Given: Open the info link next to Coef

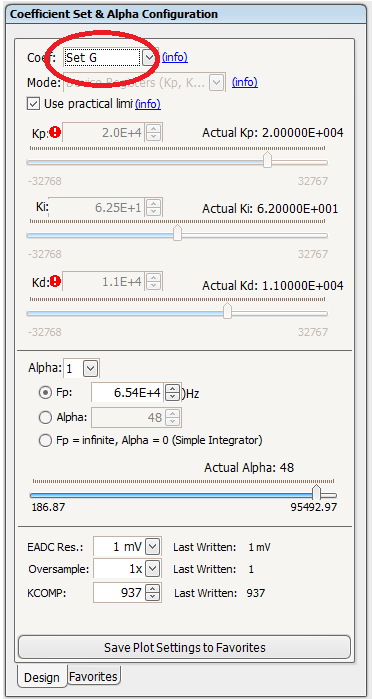Looking at the screenshot, I should pyautogui.click(x=175, y=57).
